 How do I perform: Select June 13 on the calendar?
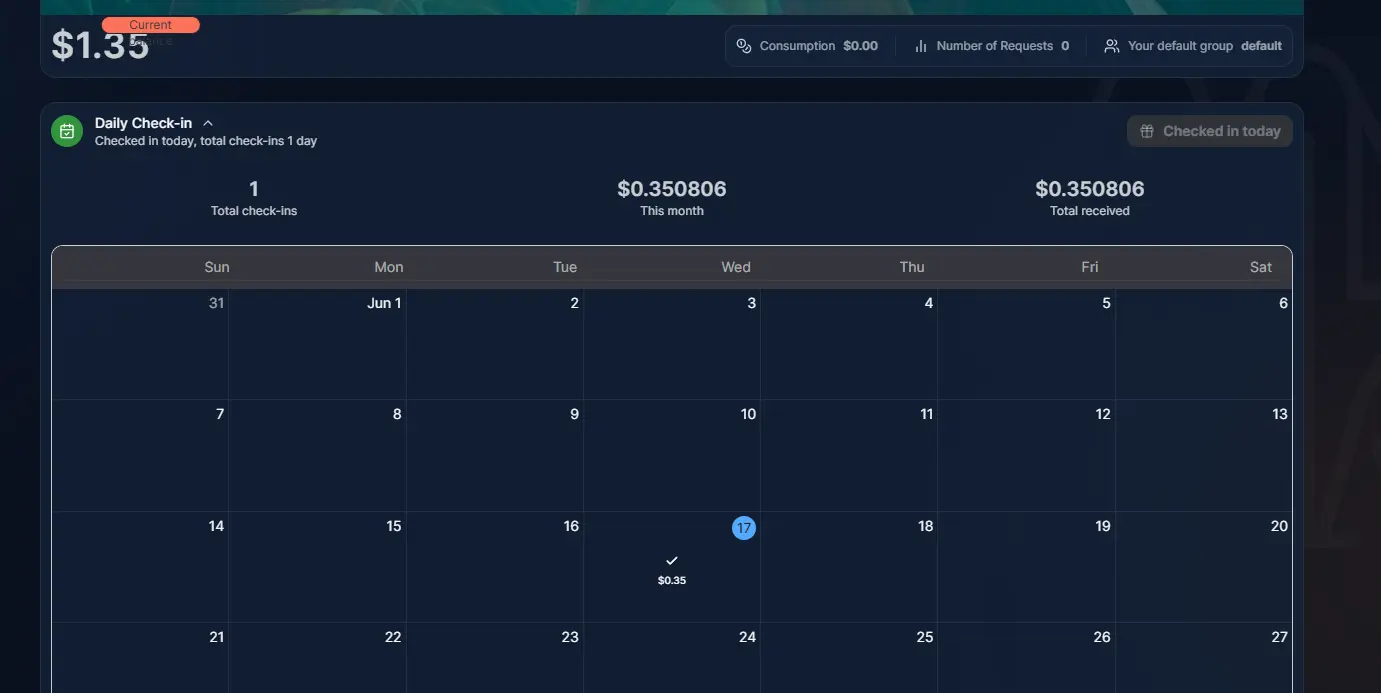pyautogui.click(x=1204, y=456)
